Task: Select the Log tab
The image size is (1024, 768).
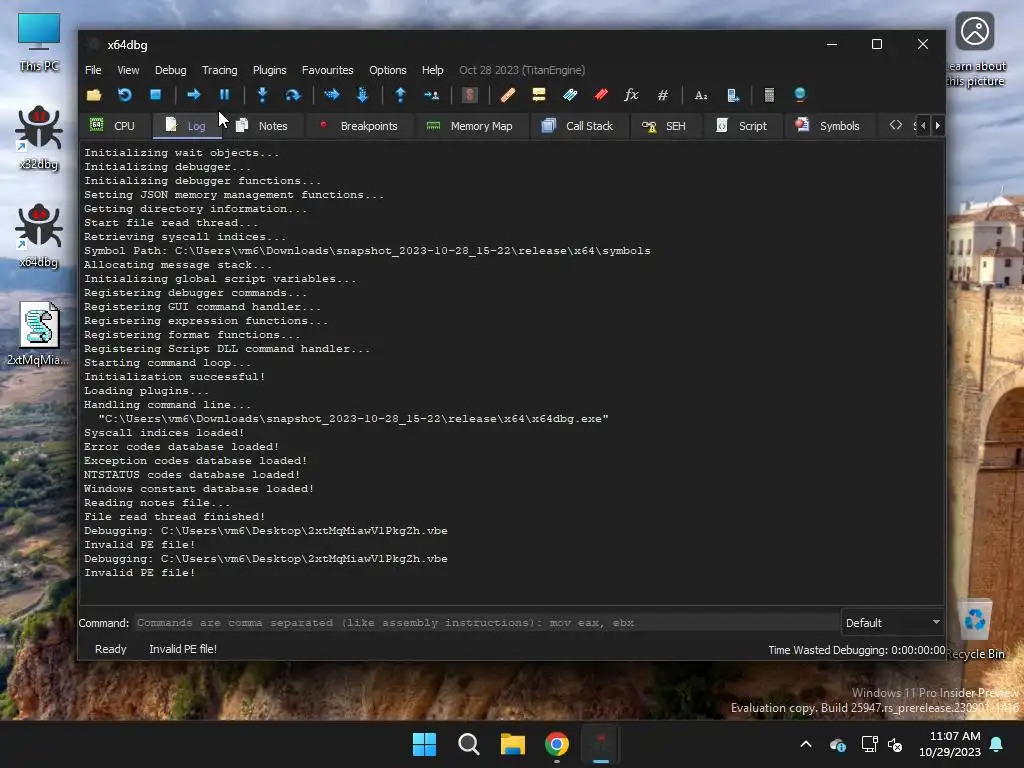Action: pyautogui.click(x=186, y=126)
